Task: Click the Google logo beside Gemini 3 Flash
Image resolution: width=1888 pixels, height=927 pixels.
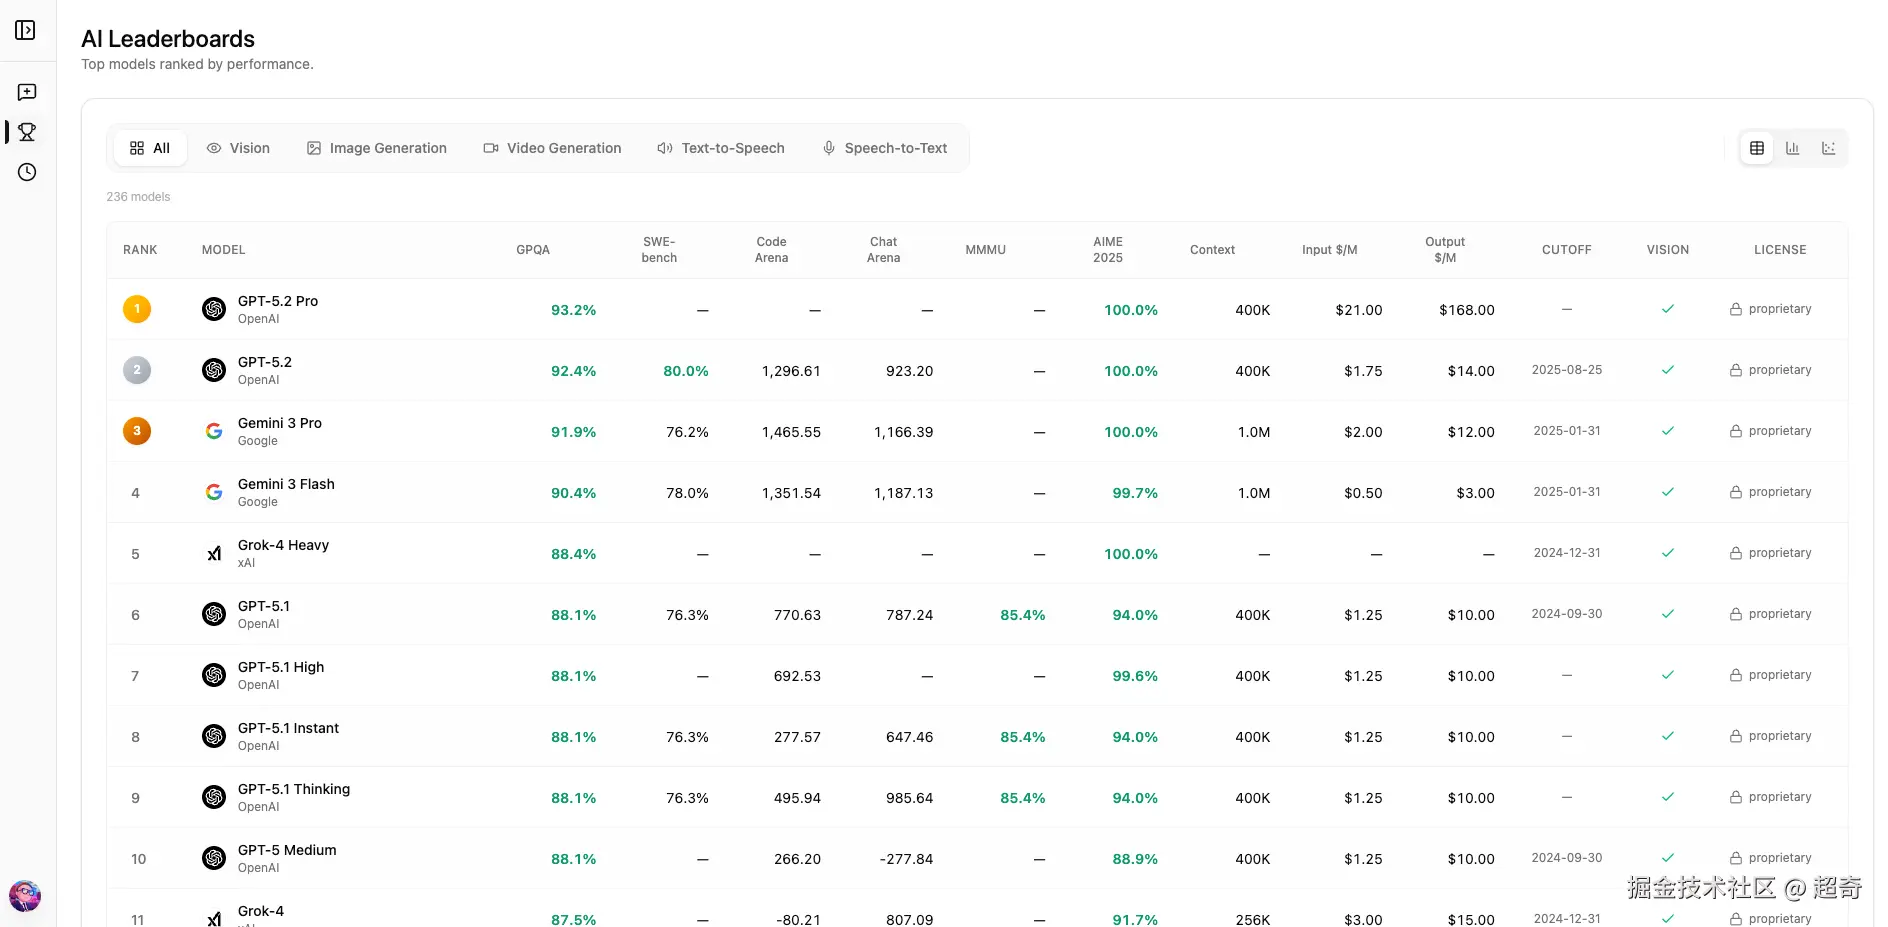Action: pos(214,492)
